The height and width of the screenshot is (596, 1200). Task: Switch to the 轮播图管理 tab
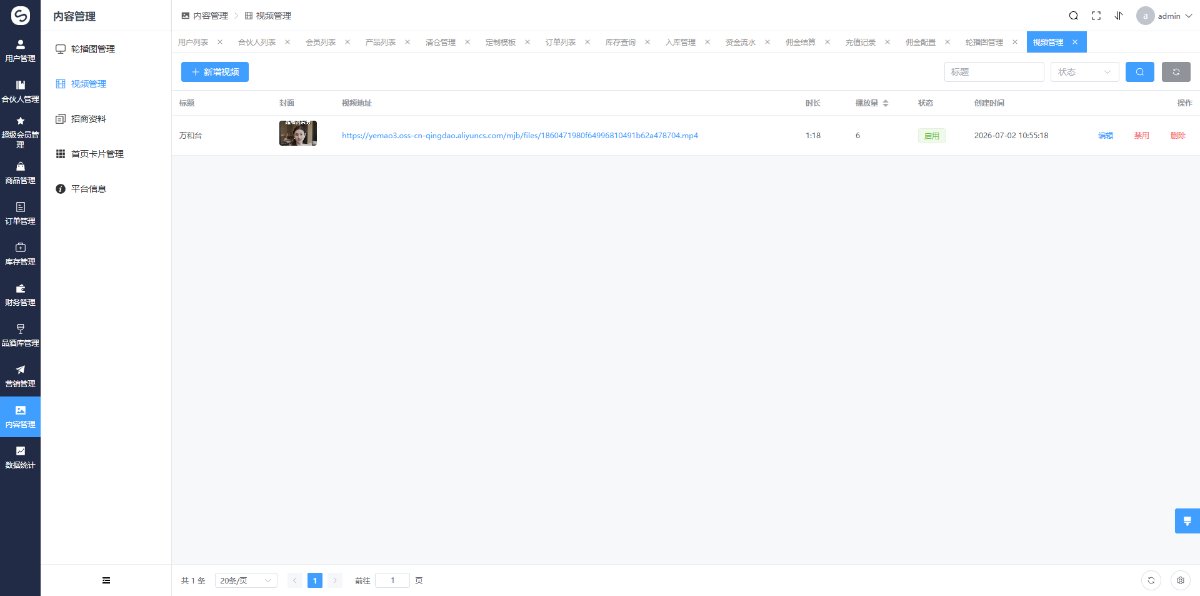pos(984,42)
